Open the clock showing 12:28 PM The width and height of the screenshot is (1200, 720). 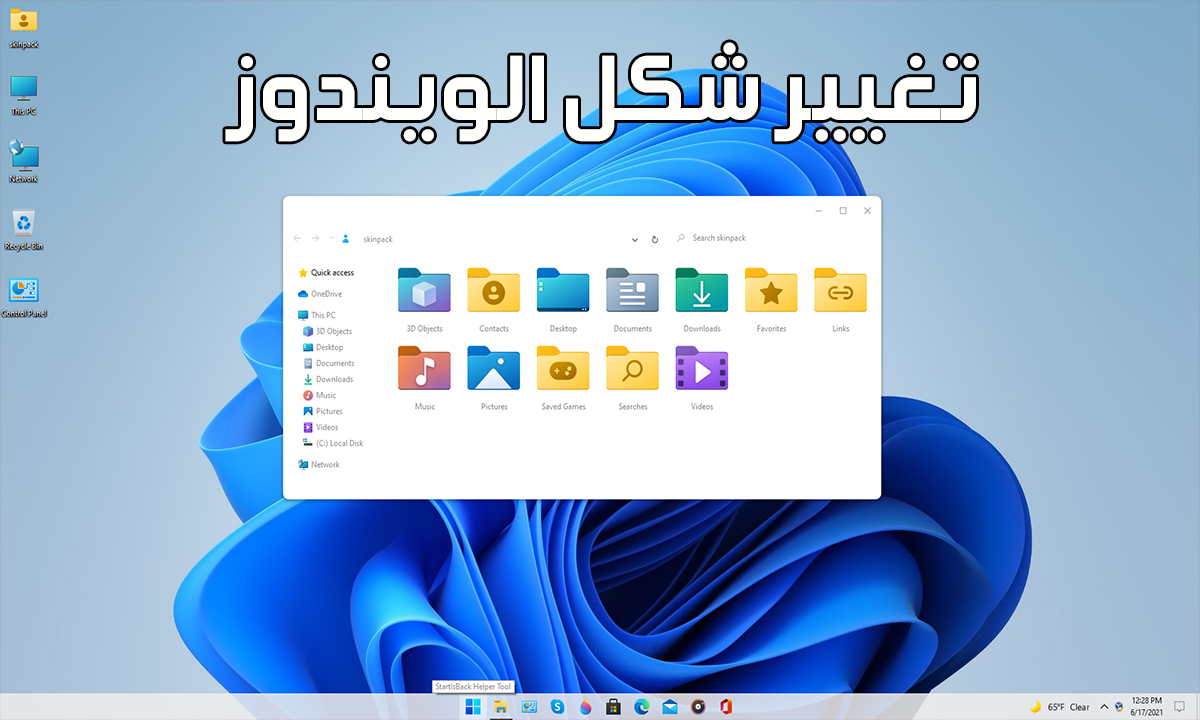pyautogui.click(x=1148, y=706)
